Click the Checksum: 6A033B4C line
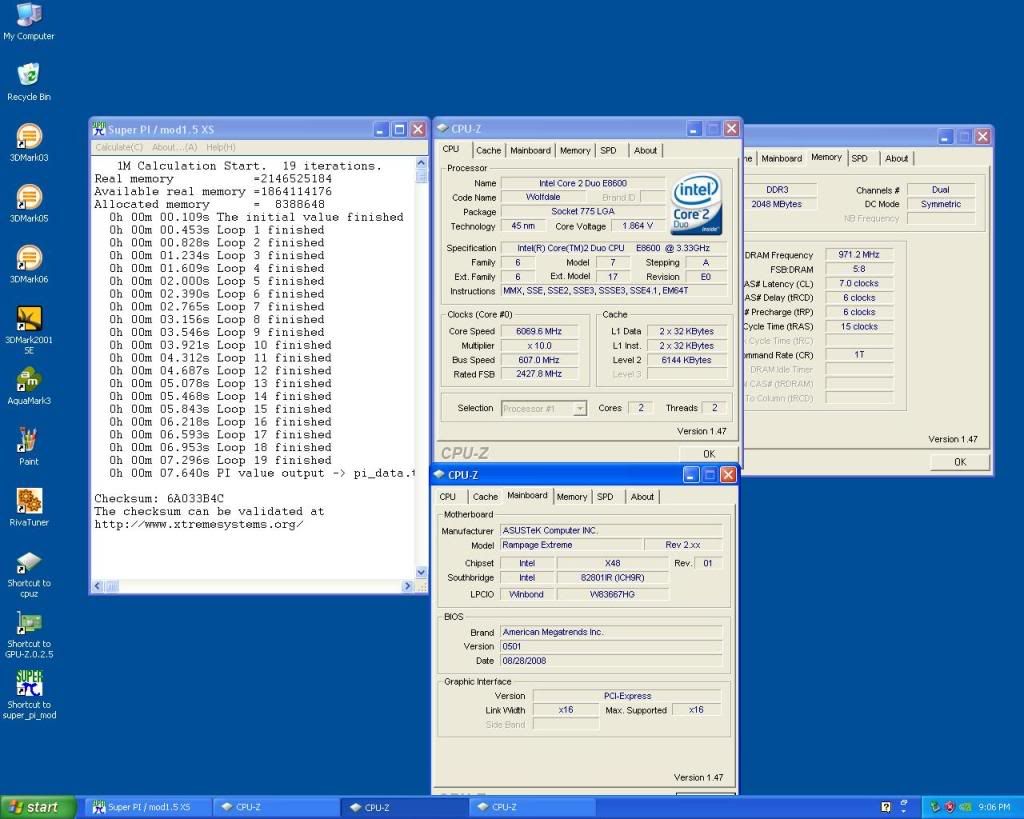 [x=159, y=498]
